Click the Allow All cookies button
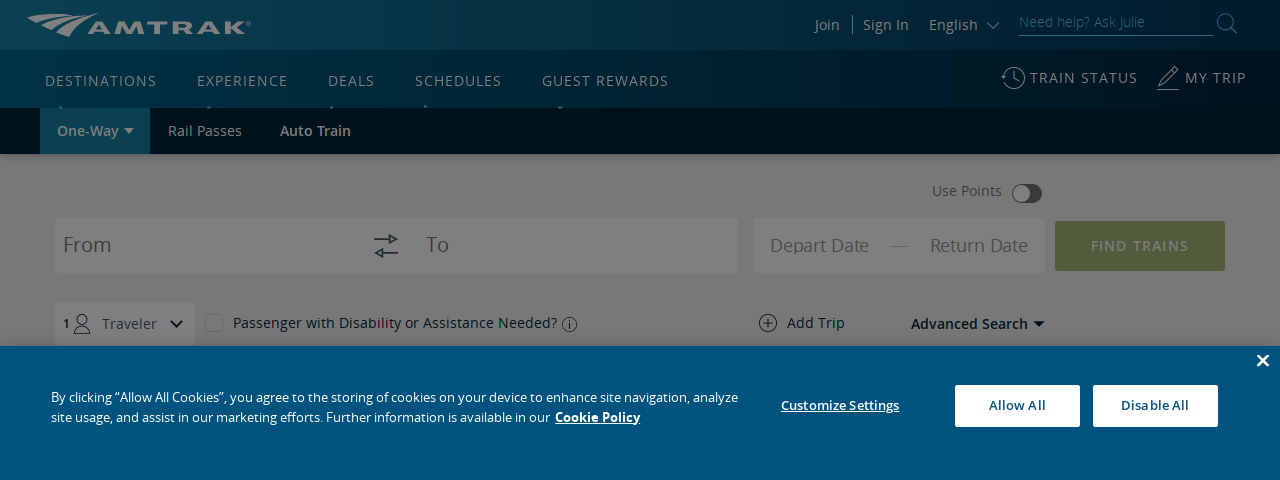This screenshot has width=1280, height=480. pos(1017,406)
